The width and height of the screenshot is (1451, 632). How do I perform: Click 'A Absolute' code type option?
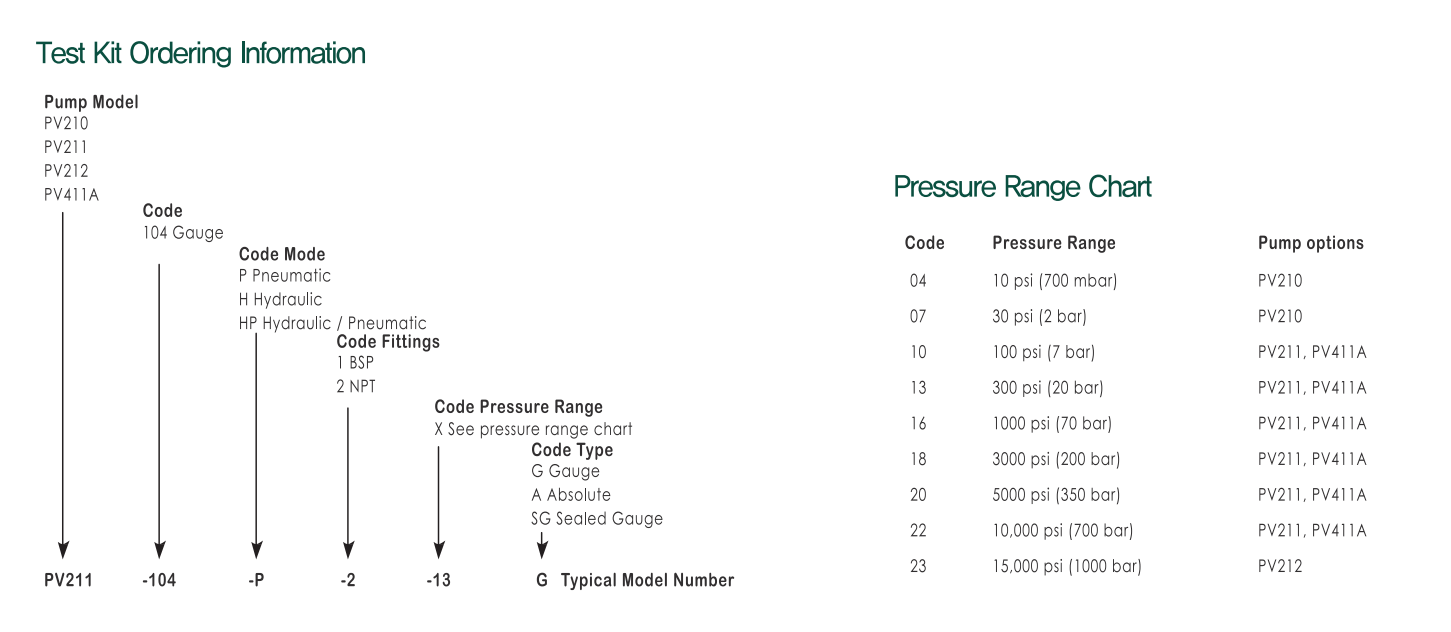(570, 494)
